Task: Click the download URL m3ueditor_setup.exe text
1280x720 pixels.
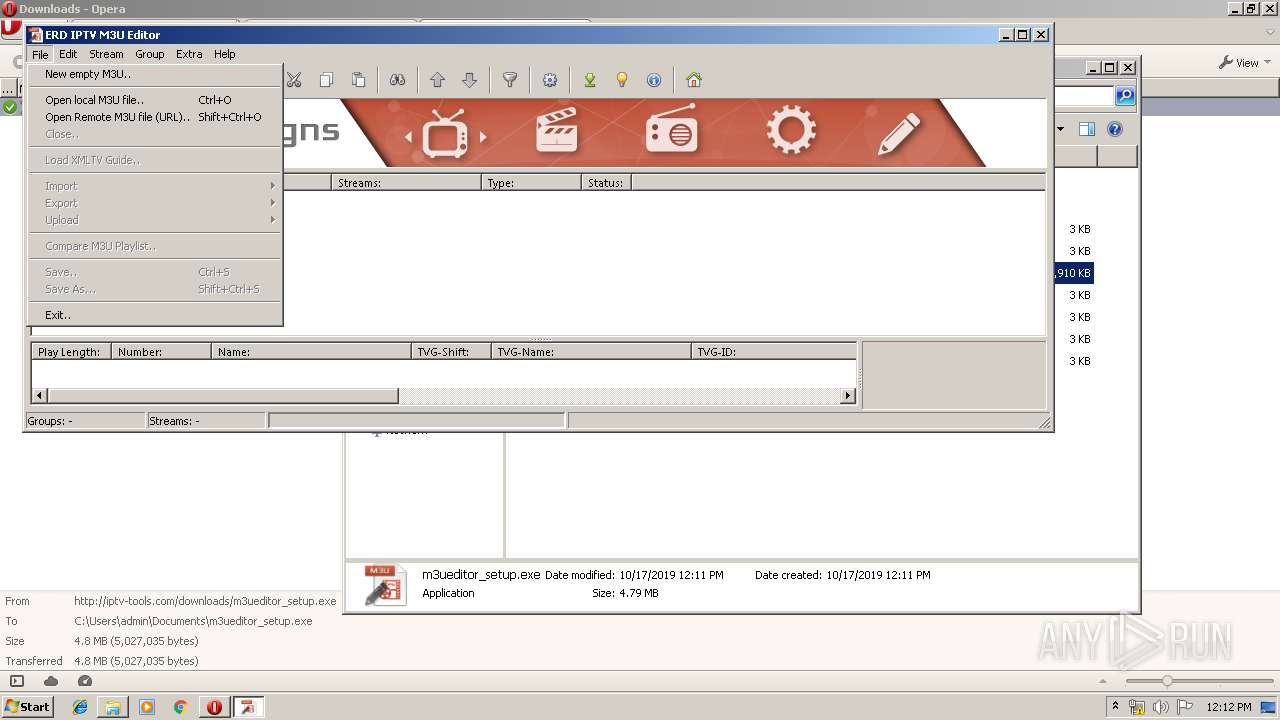Action: click(205, 601)
